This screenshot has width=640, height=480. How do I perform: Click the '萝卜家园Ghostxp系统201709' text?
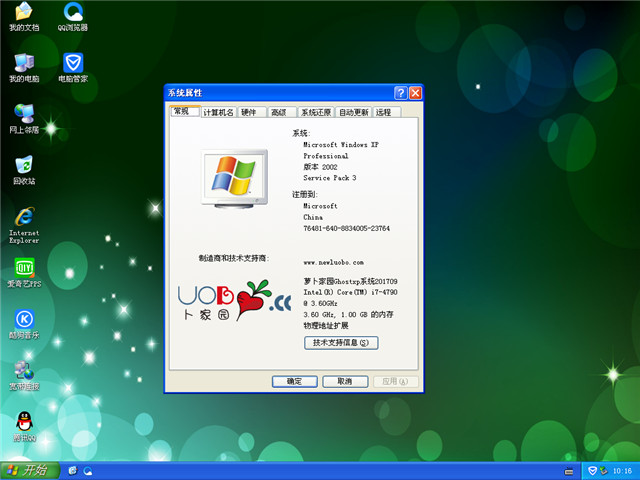click(x=350, y=281)
